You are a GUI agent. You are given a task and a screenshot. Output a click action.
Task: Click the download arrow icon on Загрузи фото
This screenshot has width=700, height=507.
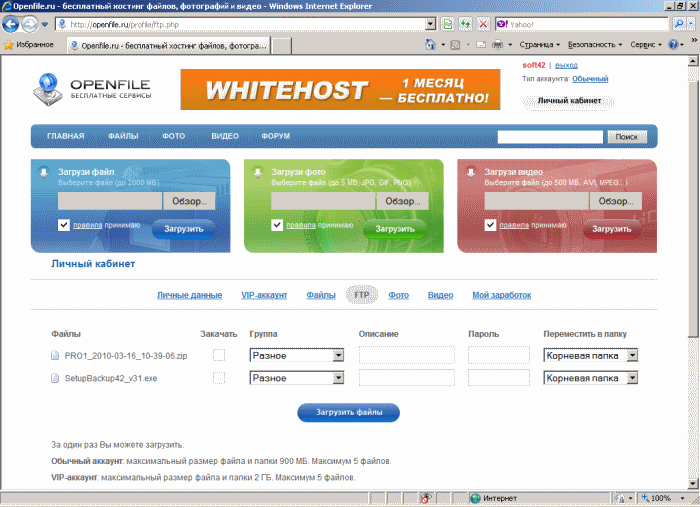tap(258, 172)
